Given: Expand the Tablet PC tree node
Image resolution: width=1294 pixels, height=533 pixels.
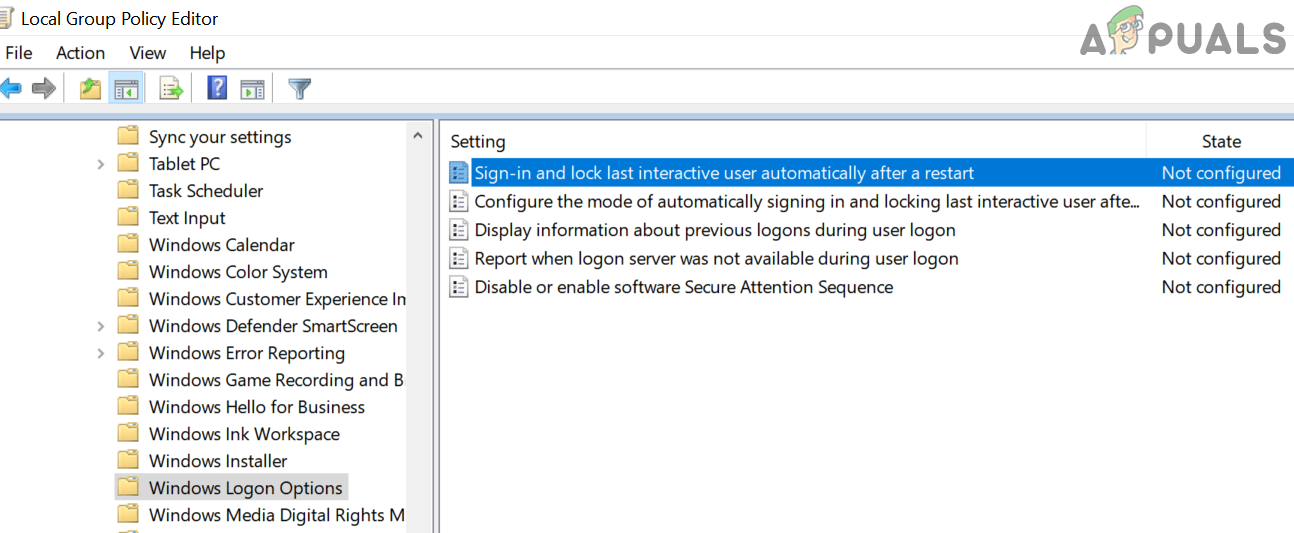Looking at the screenshot, I should 101,164.
